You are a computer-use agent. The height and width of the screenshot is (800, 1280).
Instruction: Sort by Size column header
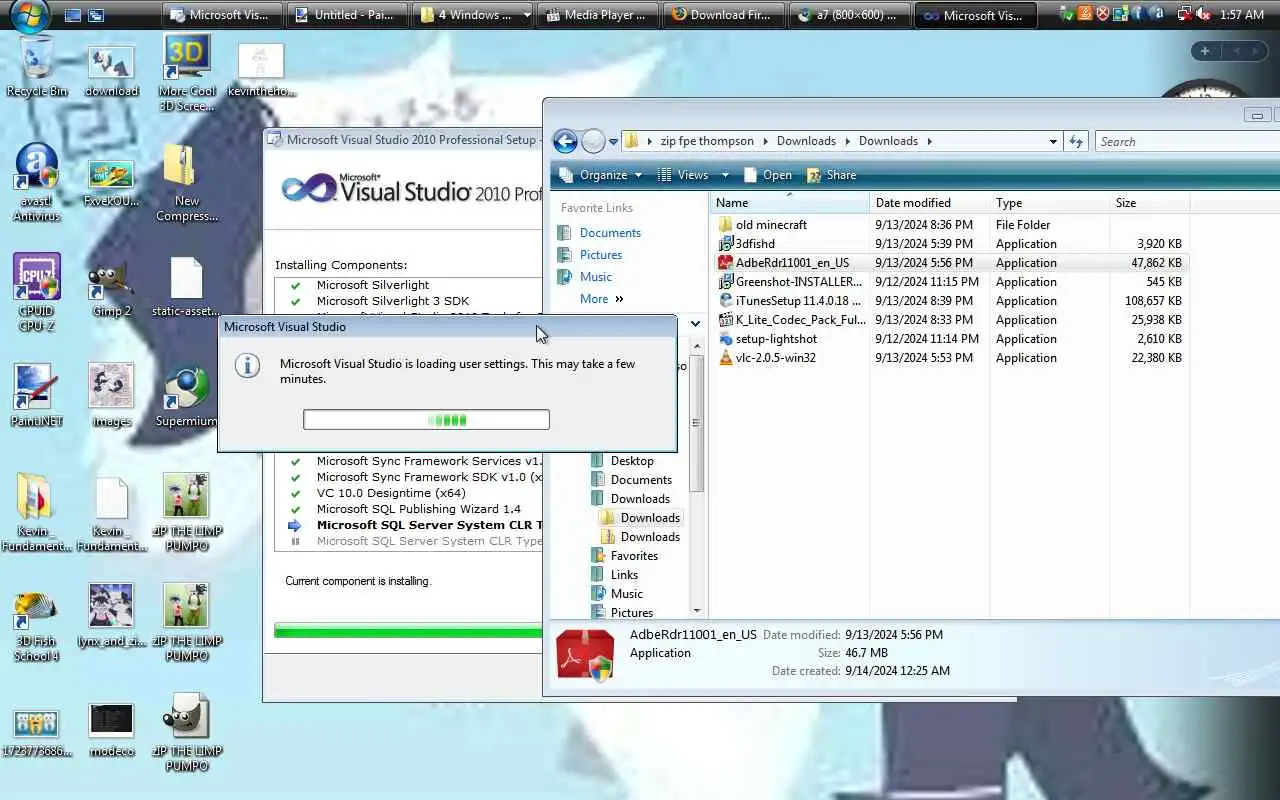click(x=1149, y=203)
